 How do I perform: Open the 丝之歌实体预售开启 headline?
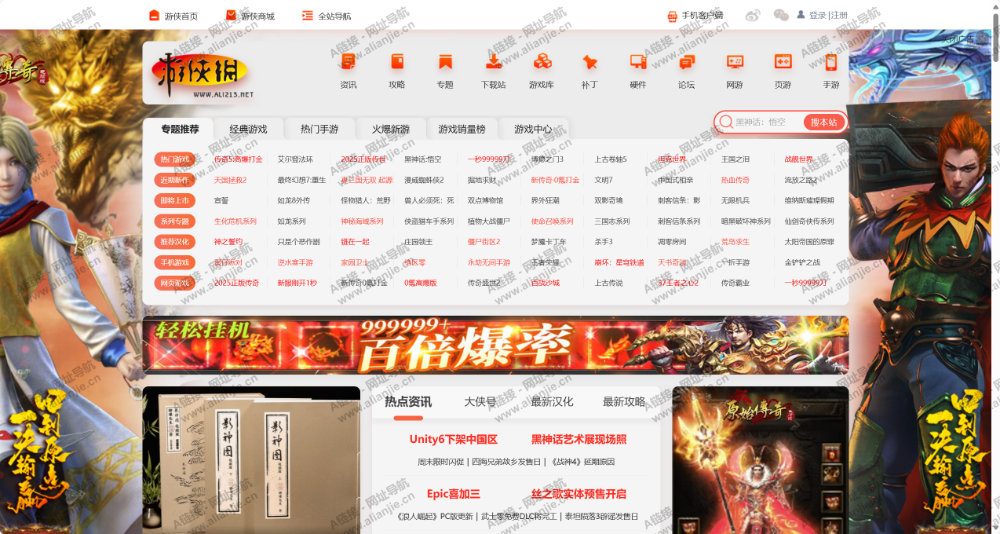(579, 494)
